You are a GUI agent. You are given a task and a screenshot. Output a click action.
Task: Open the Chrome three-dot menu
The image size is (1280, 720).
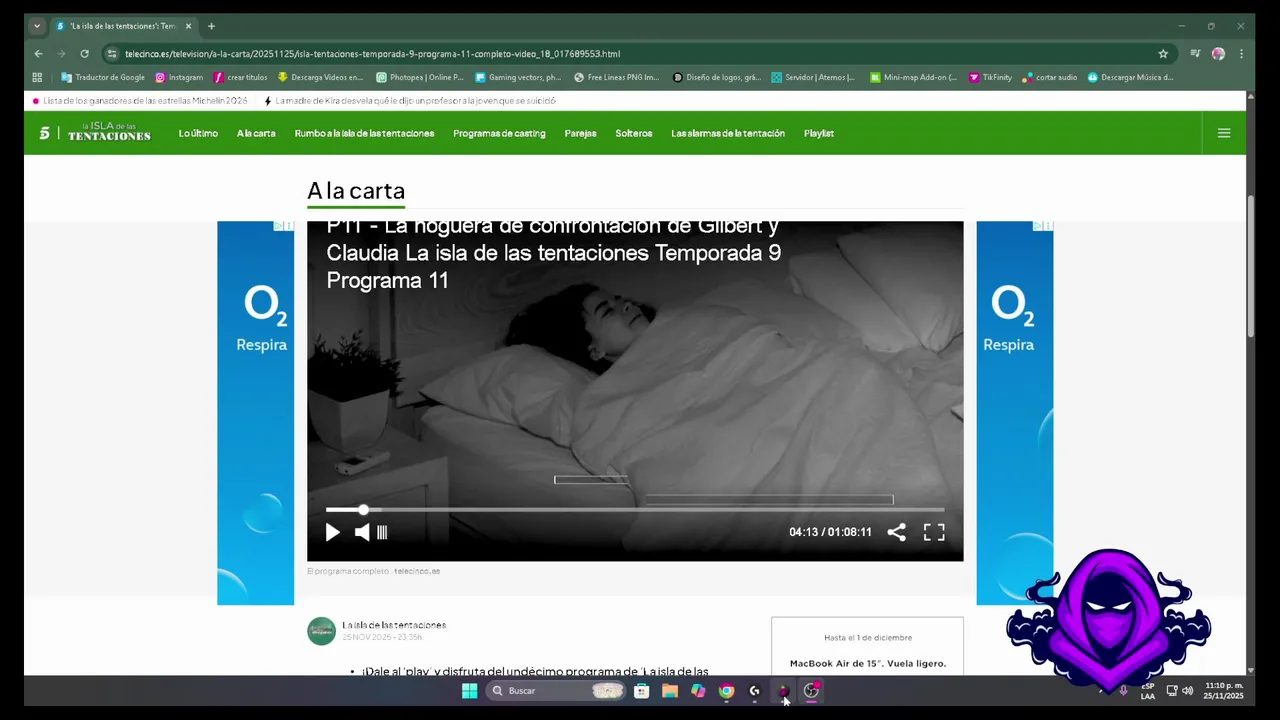point(1241,54)
